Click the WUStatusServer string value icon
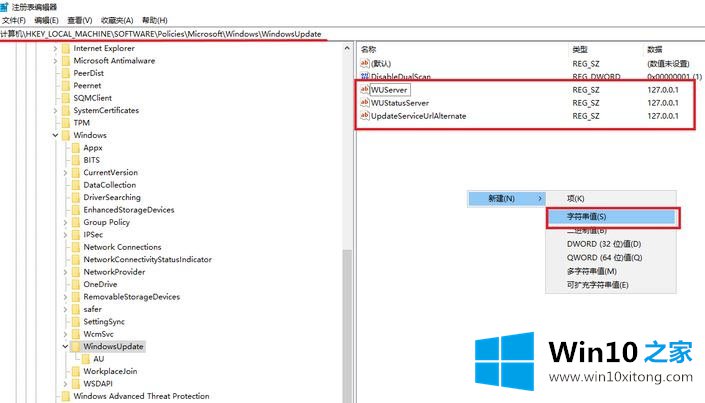The image size is (705, 403). point(364,103)
